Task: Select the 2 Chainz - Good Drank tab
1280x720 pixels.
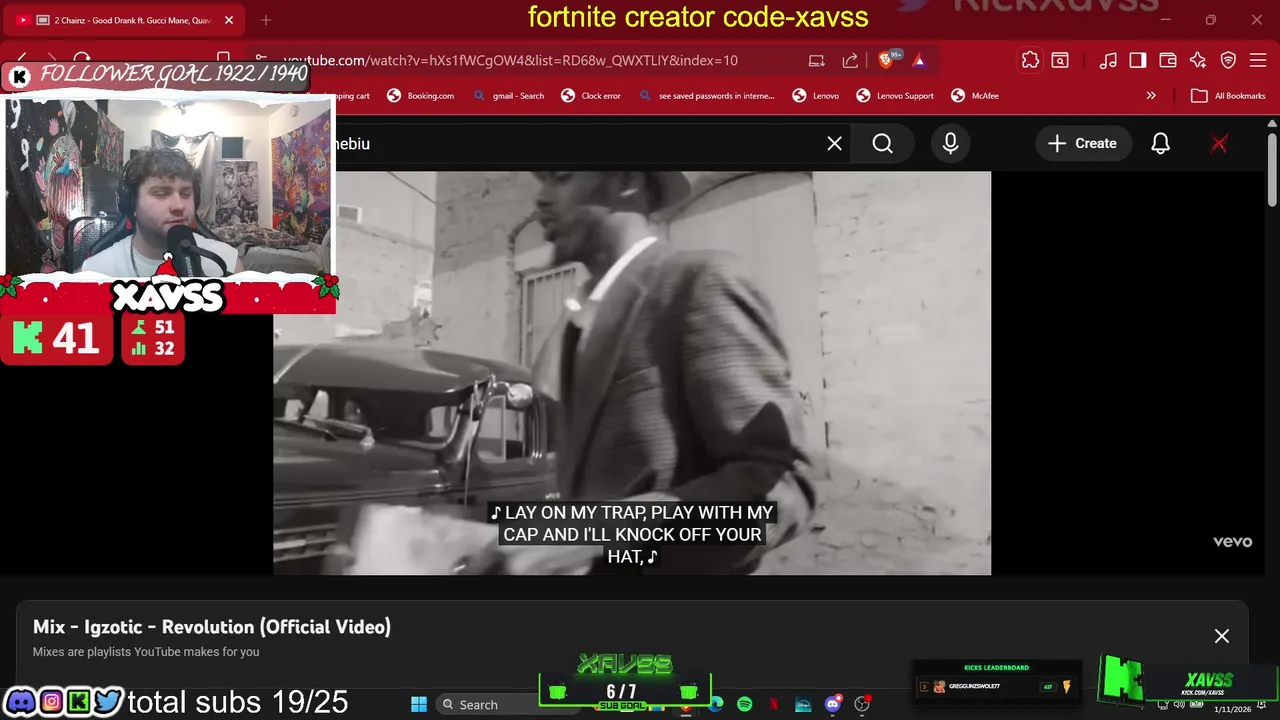Action: (x=125, y=20)
